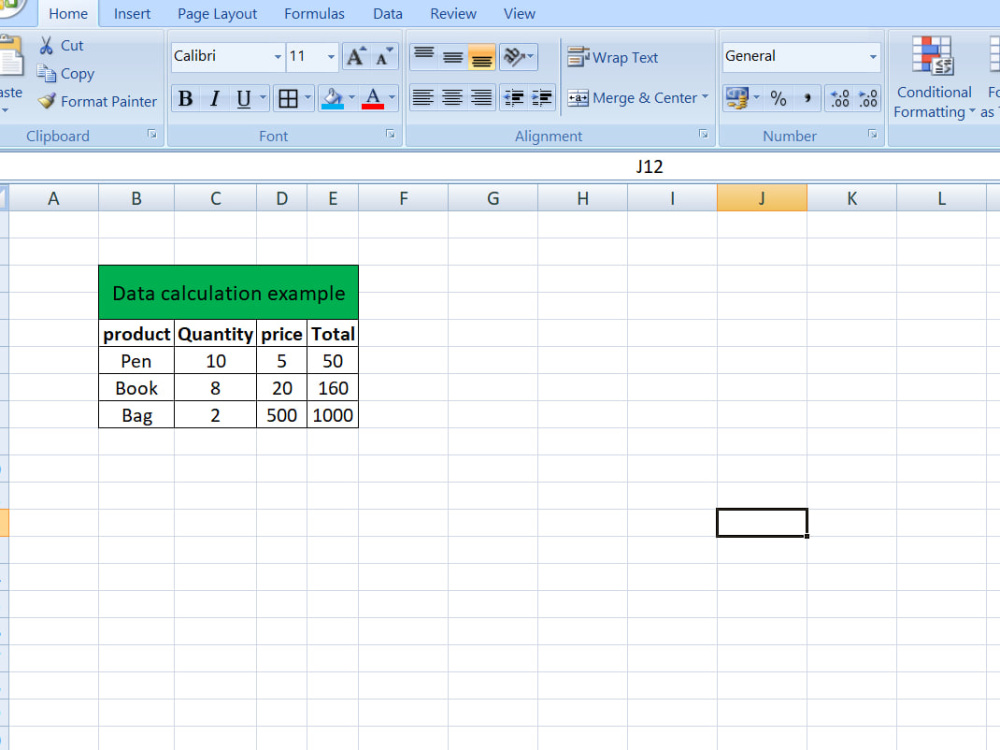Select column F header
The height and width of the screenshot is (750, 1000).
pyautogui.click(x=404, y=198)
